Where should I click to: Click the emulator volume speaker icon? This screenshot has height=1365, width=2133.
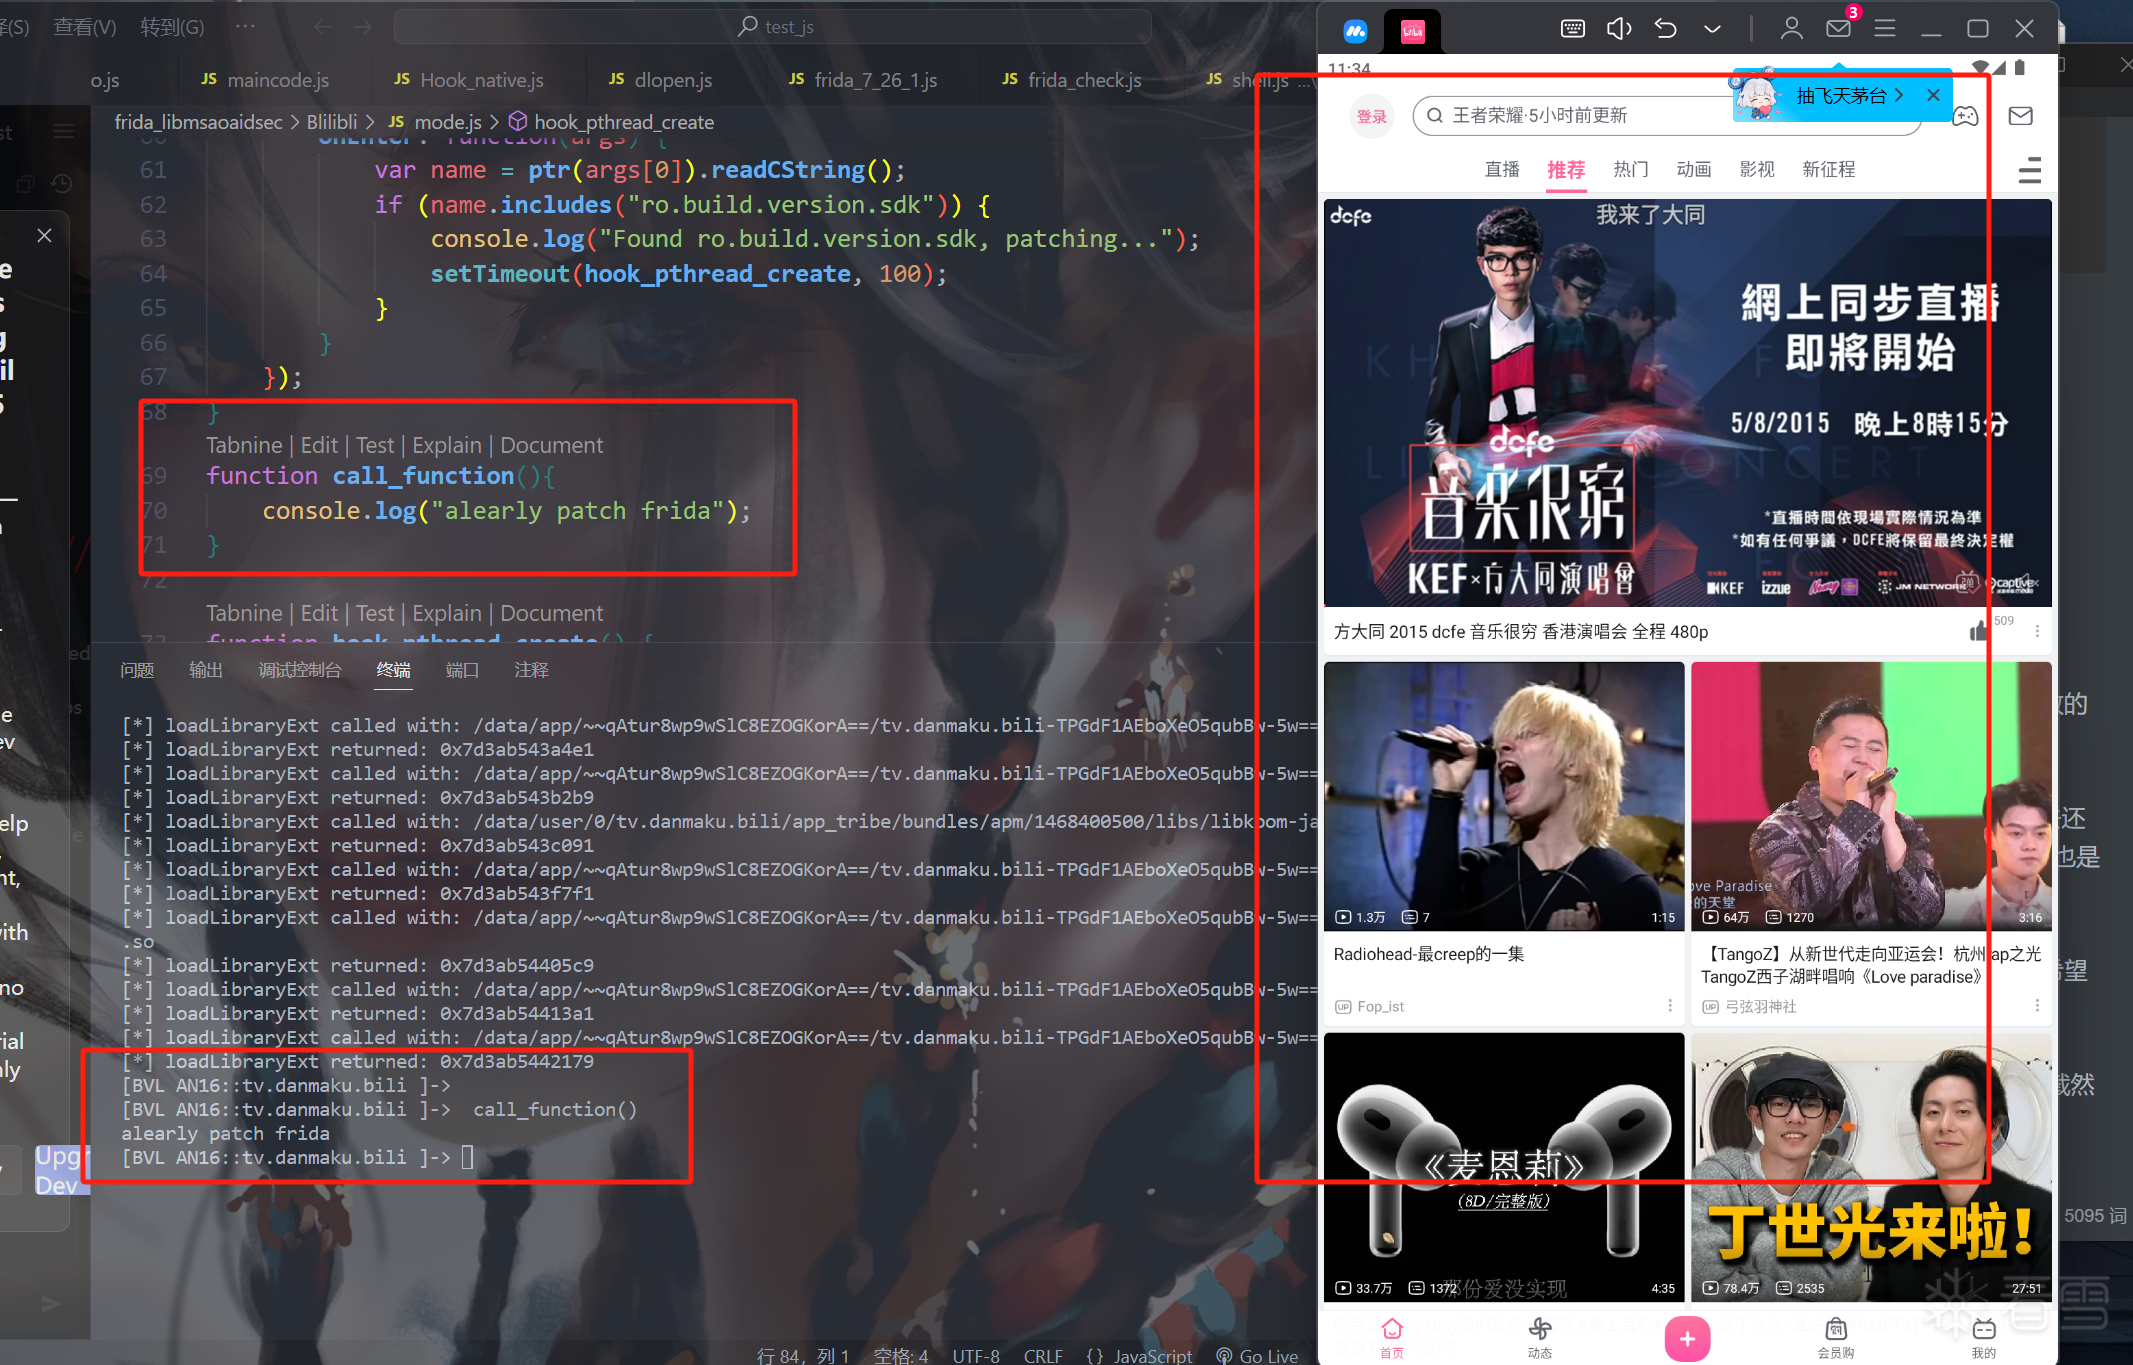coord(1618,28)
